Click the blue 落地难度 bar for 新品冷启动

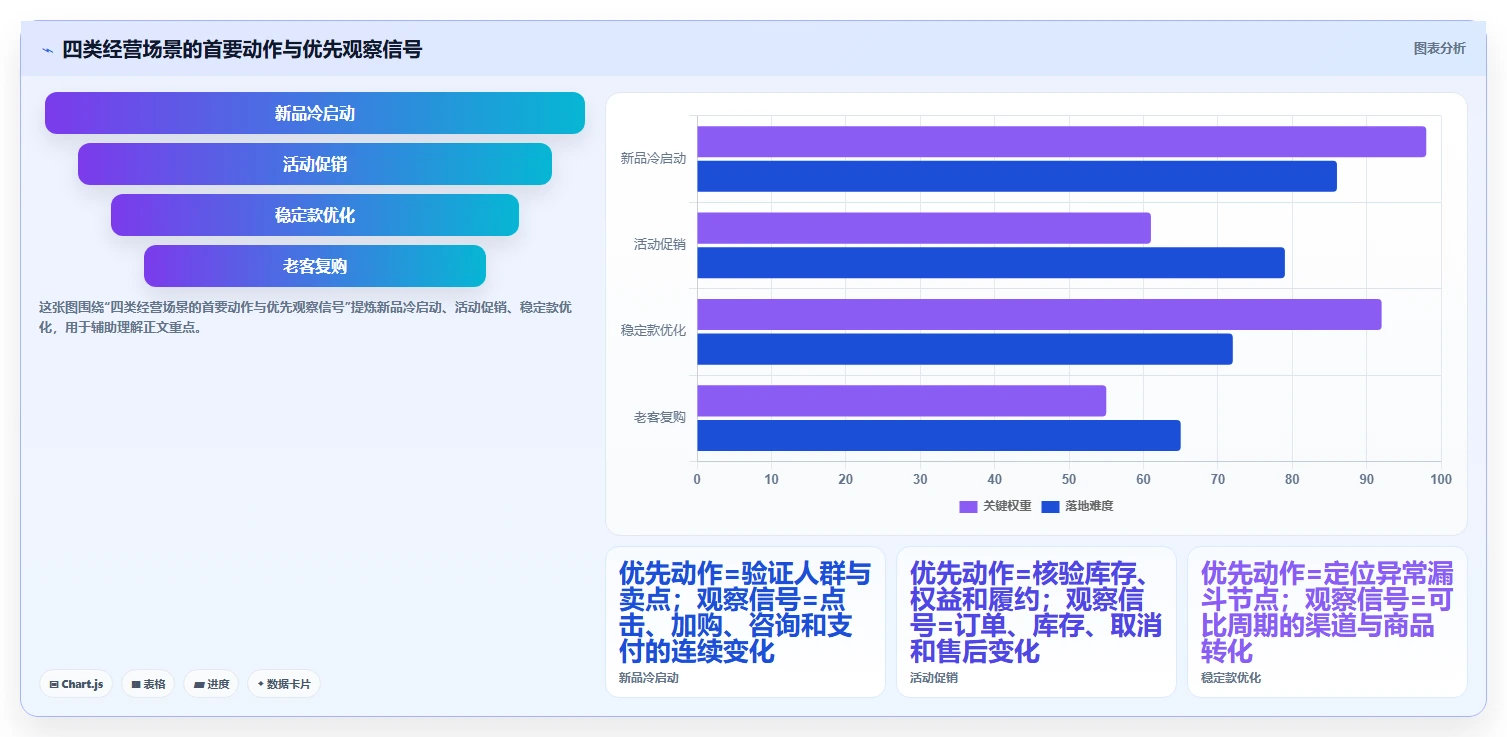pos(1017,176)
